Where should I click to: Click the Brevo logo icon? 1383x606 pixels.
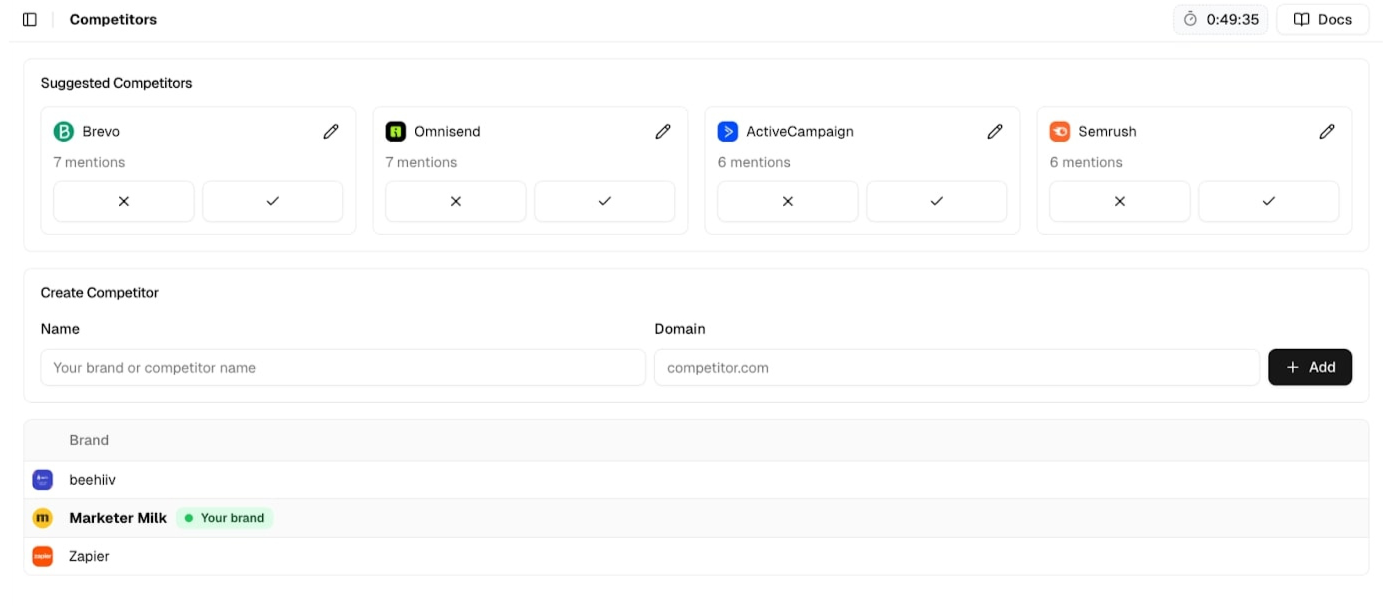(x=60, y=131)
